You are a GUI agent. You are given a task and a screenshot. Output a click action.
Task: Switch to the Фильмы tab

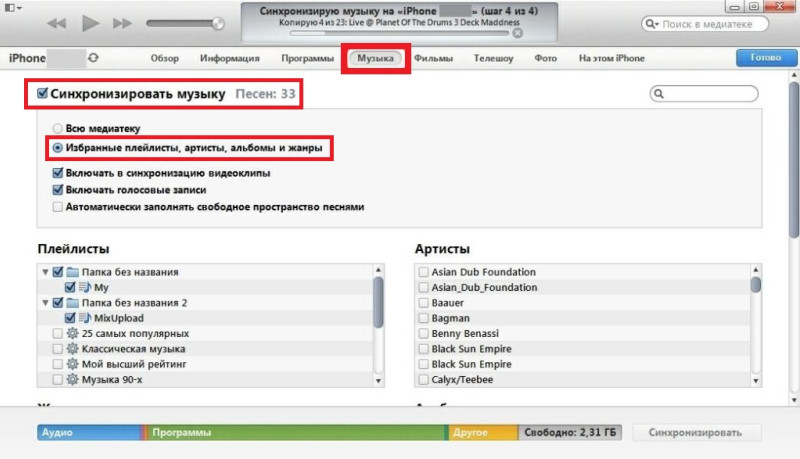coord(433,58)
